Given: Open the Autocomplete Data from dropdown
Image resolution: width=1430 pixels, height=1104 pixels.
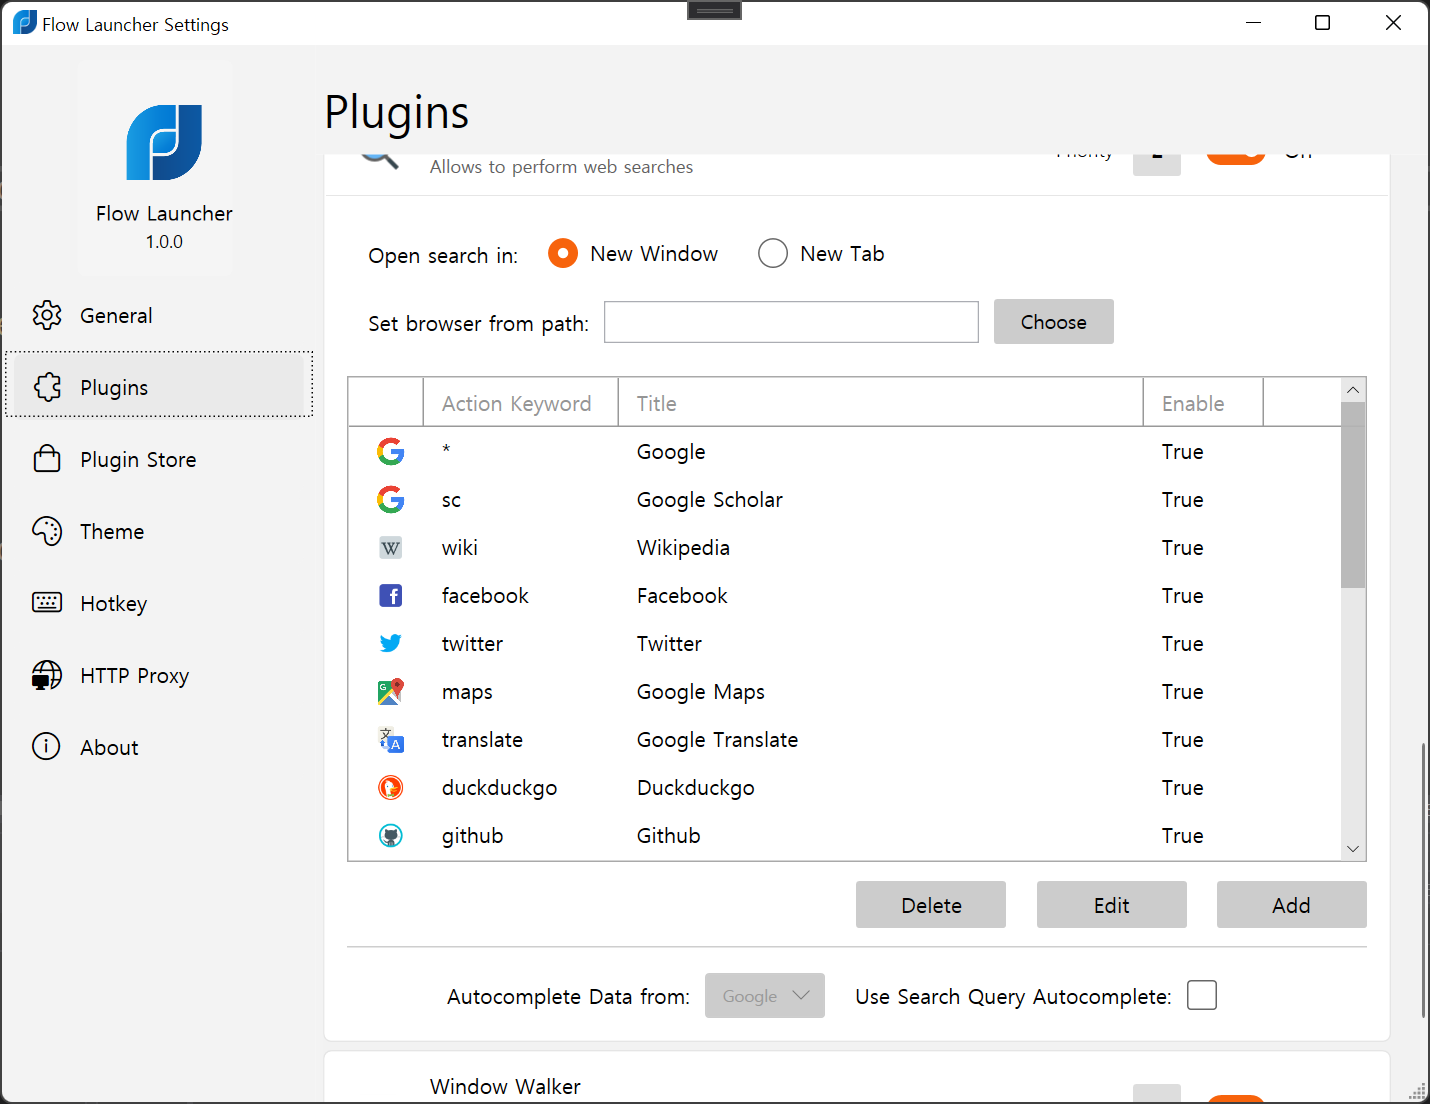Looking at the screenshot, I should [765, 996].
